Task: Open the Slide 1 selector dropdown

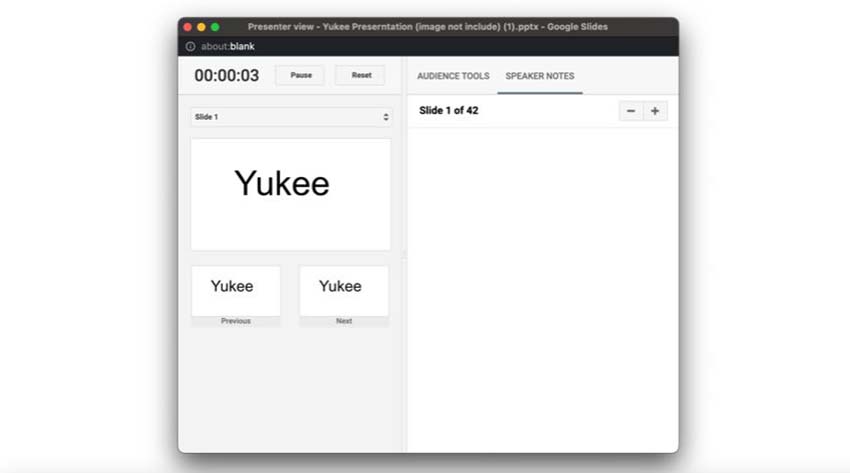Action: pos(291,117)
